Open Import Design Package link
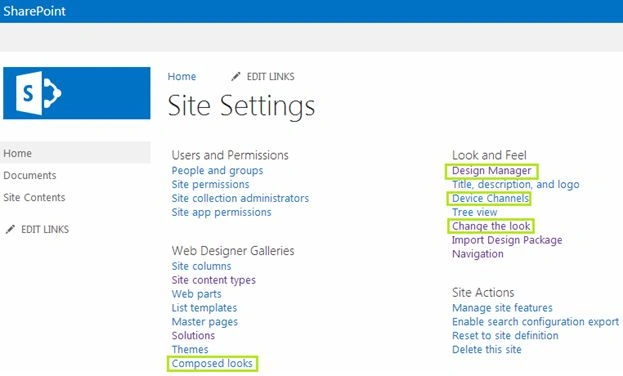623x376 pixels. 507,240
